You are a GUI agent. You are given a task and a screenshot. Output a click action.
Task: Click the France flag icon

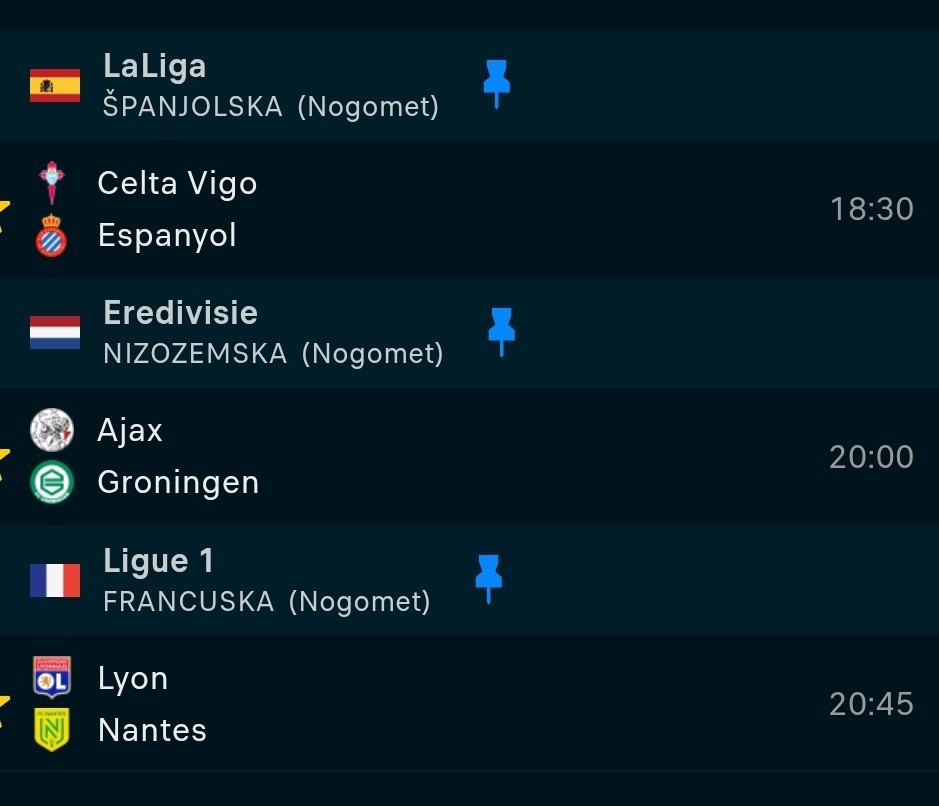(x=55, y=580)
